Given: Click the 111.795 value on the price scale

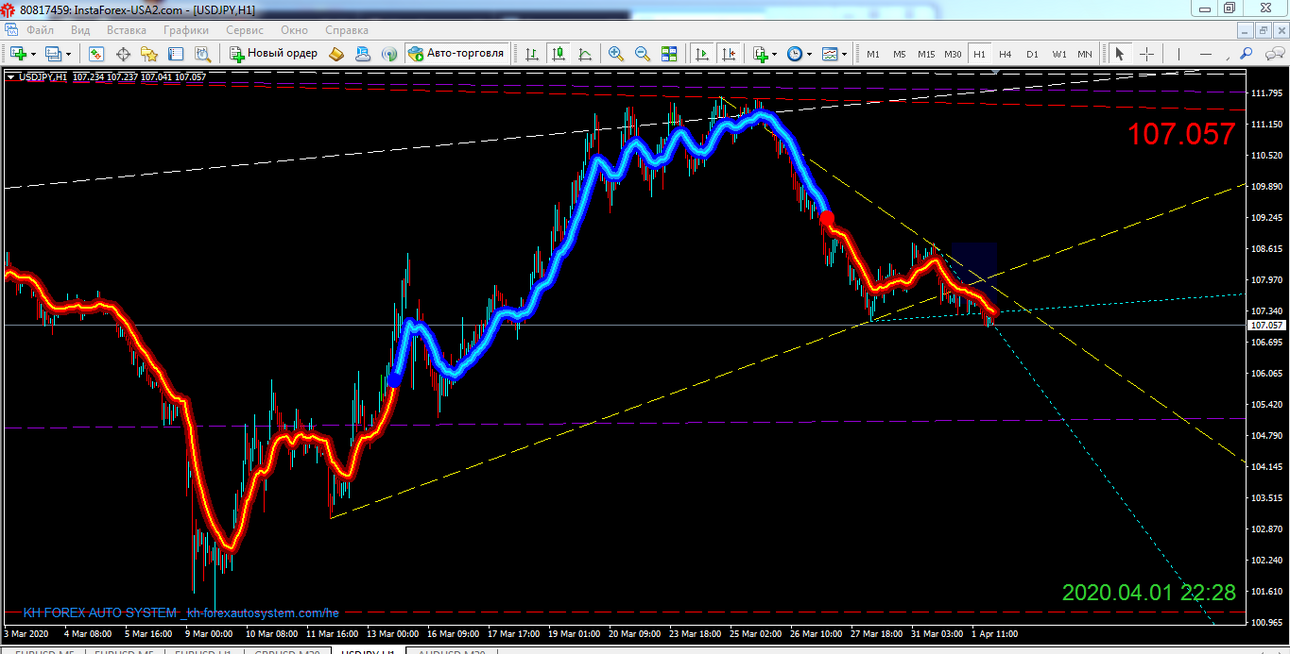Looking at the screenshot, I should (x=1267, y=93).
